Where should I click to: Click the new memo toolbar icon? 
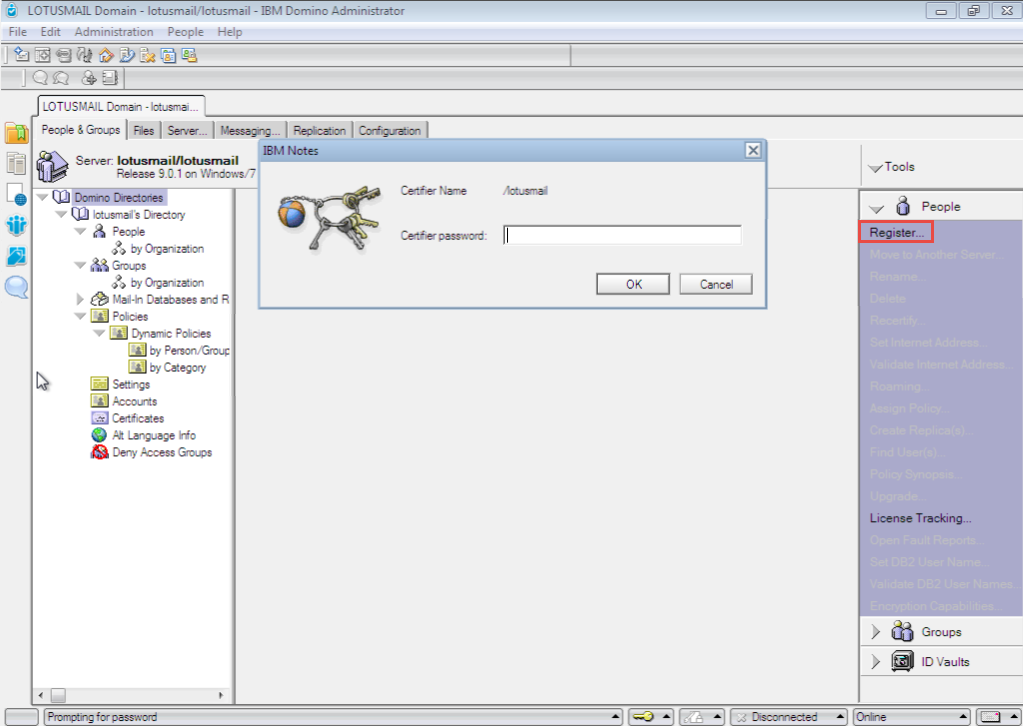(x=22, y=55)
